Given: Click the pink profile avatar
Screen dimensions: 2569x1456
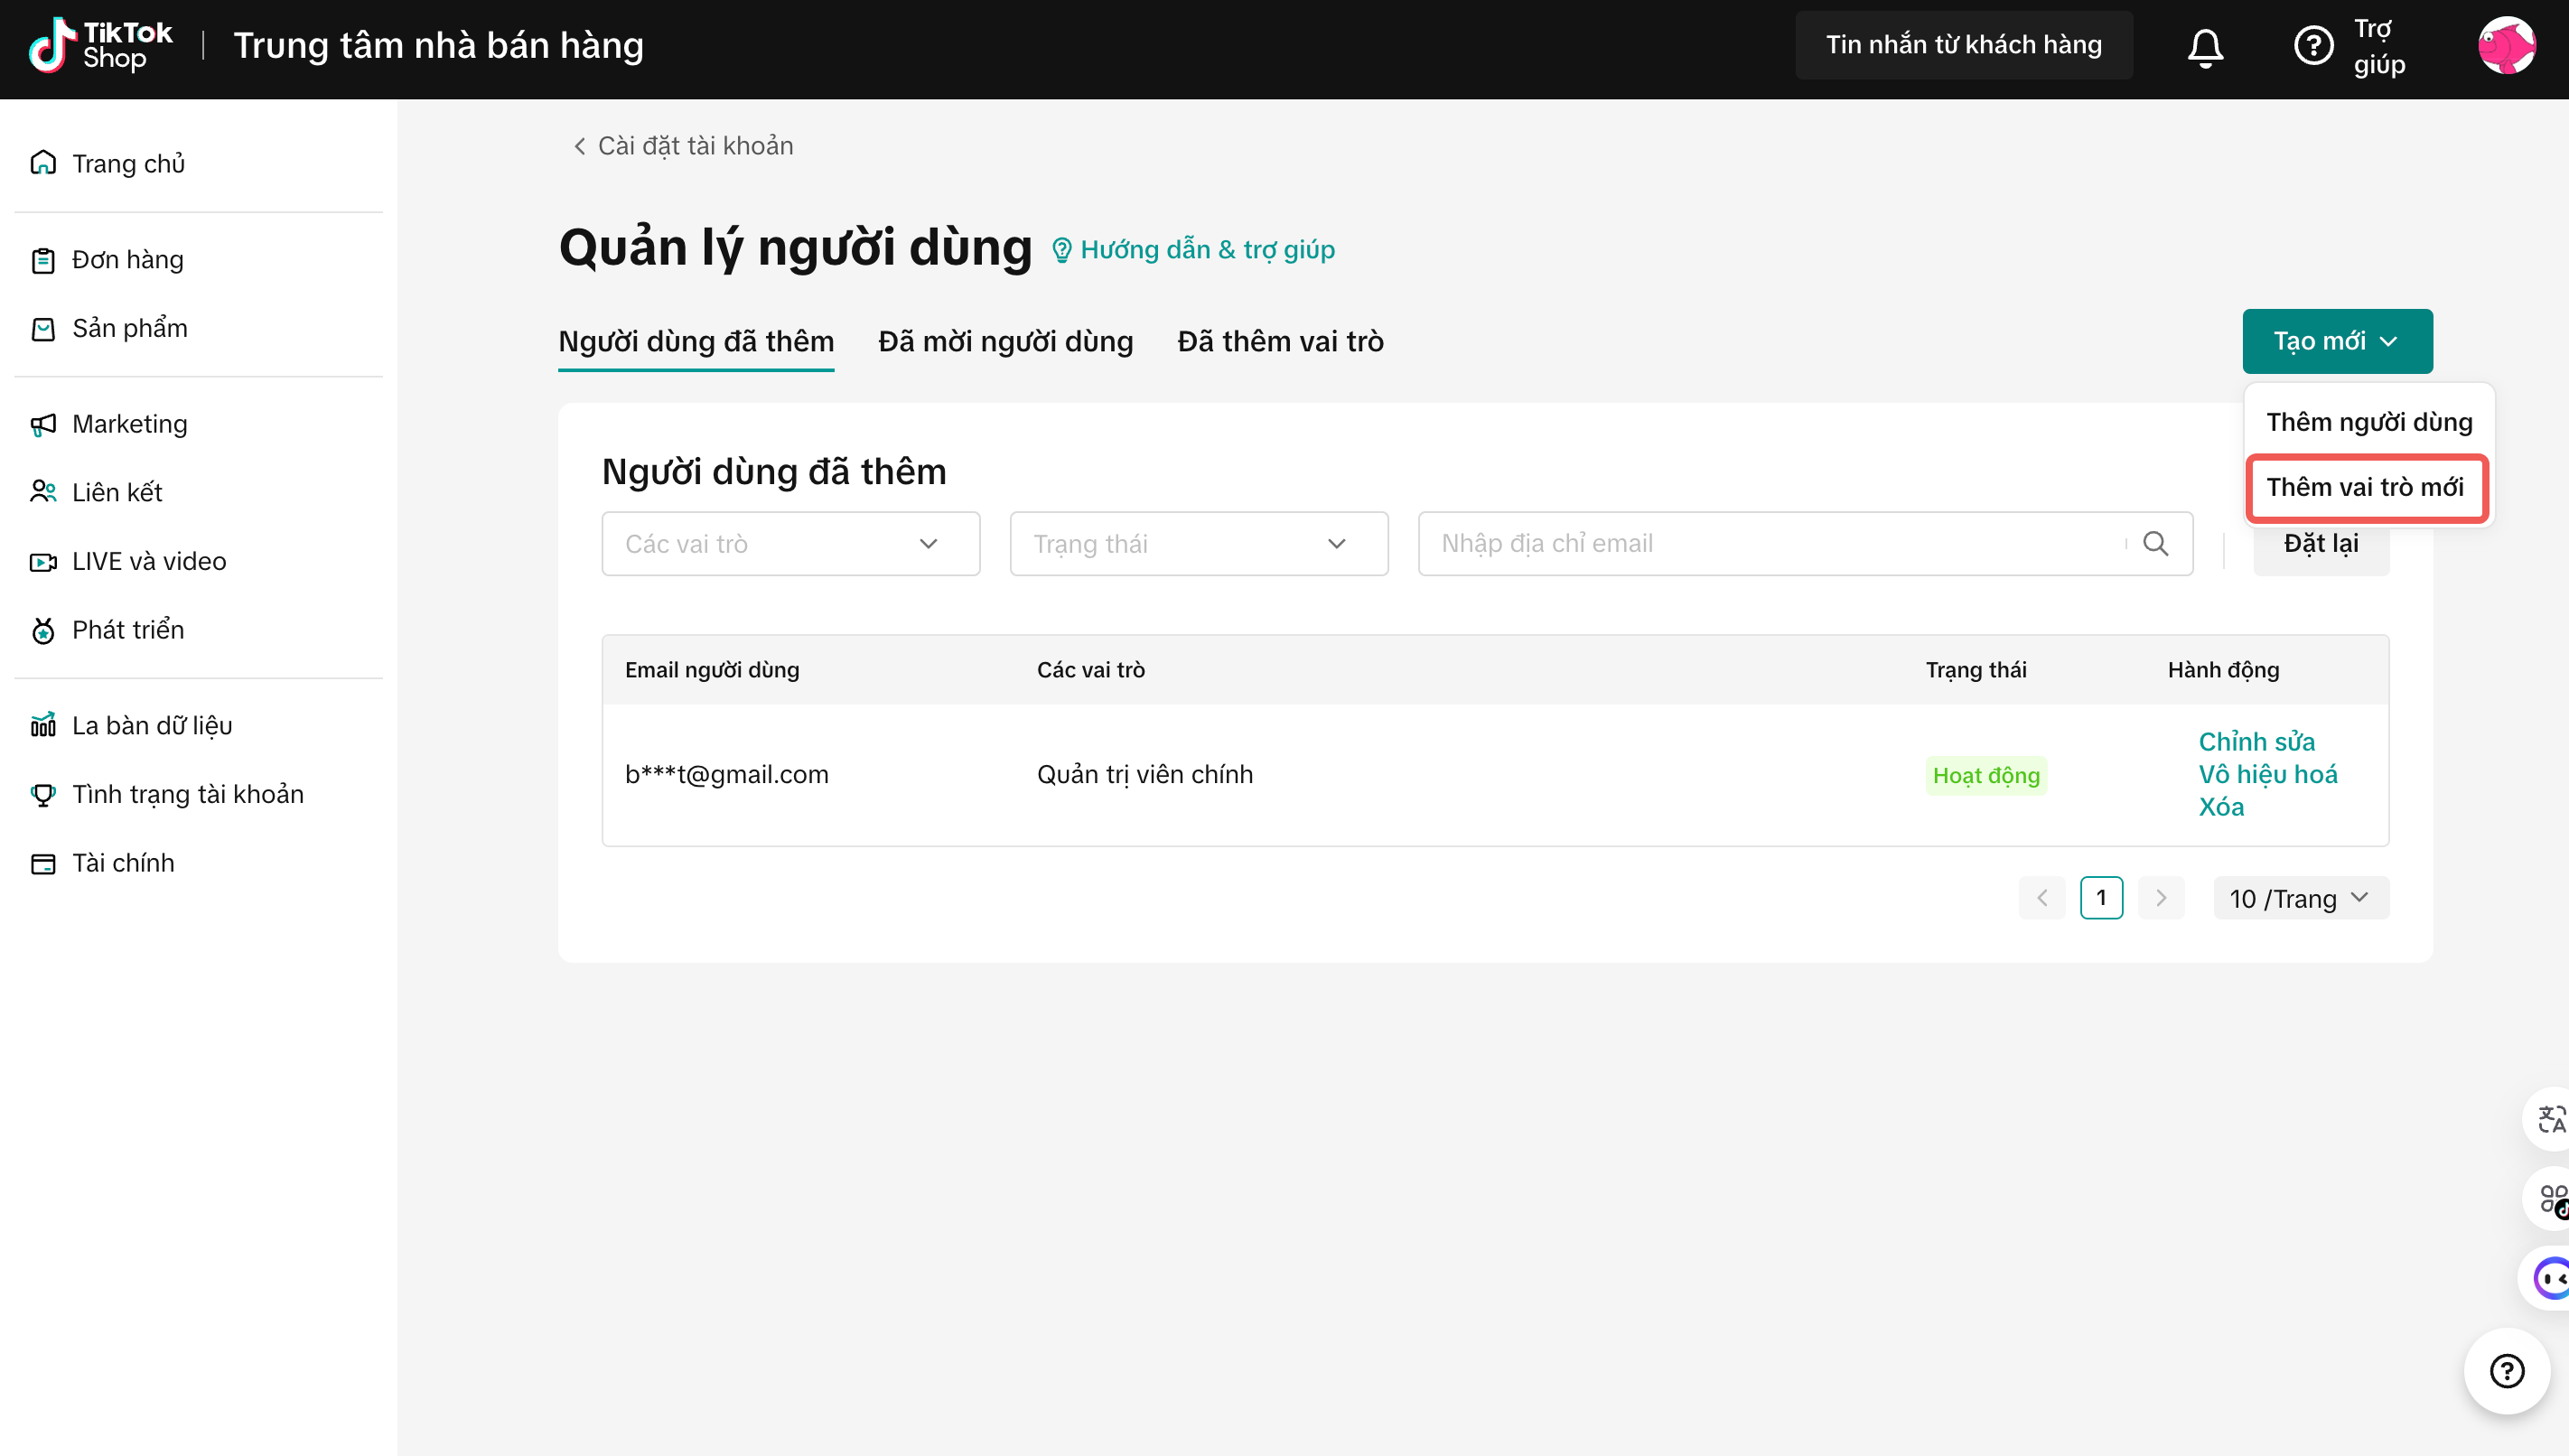Looking at the screenshot, I should 2505,46.
